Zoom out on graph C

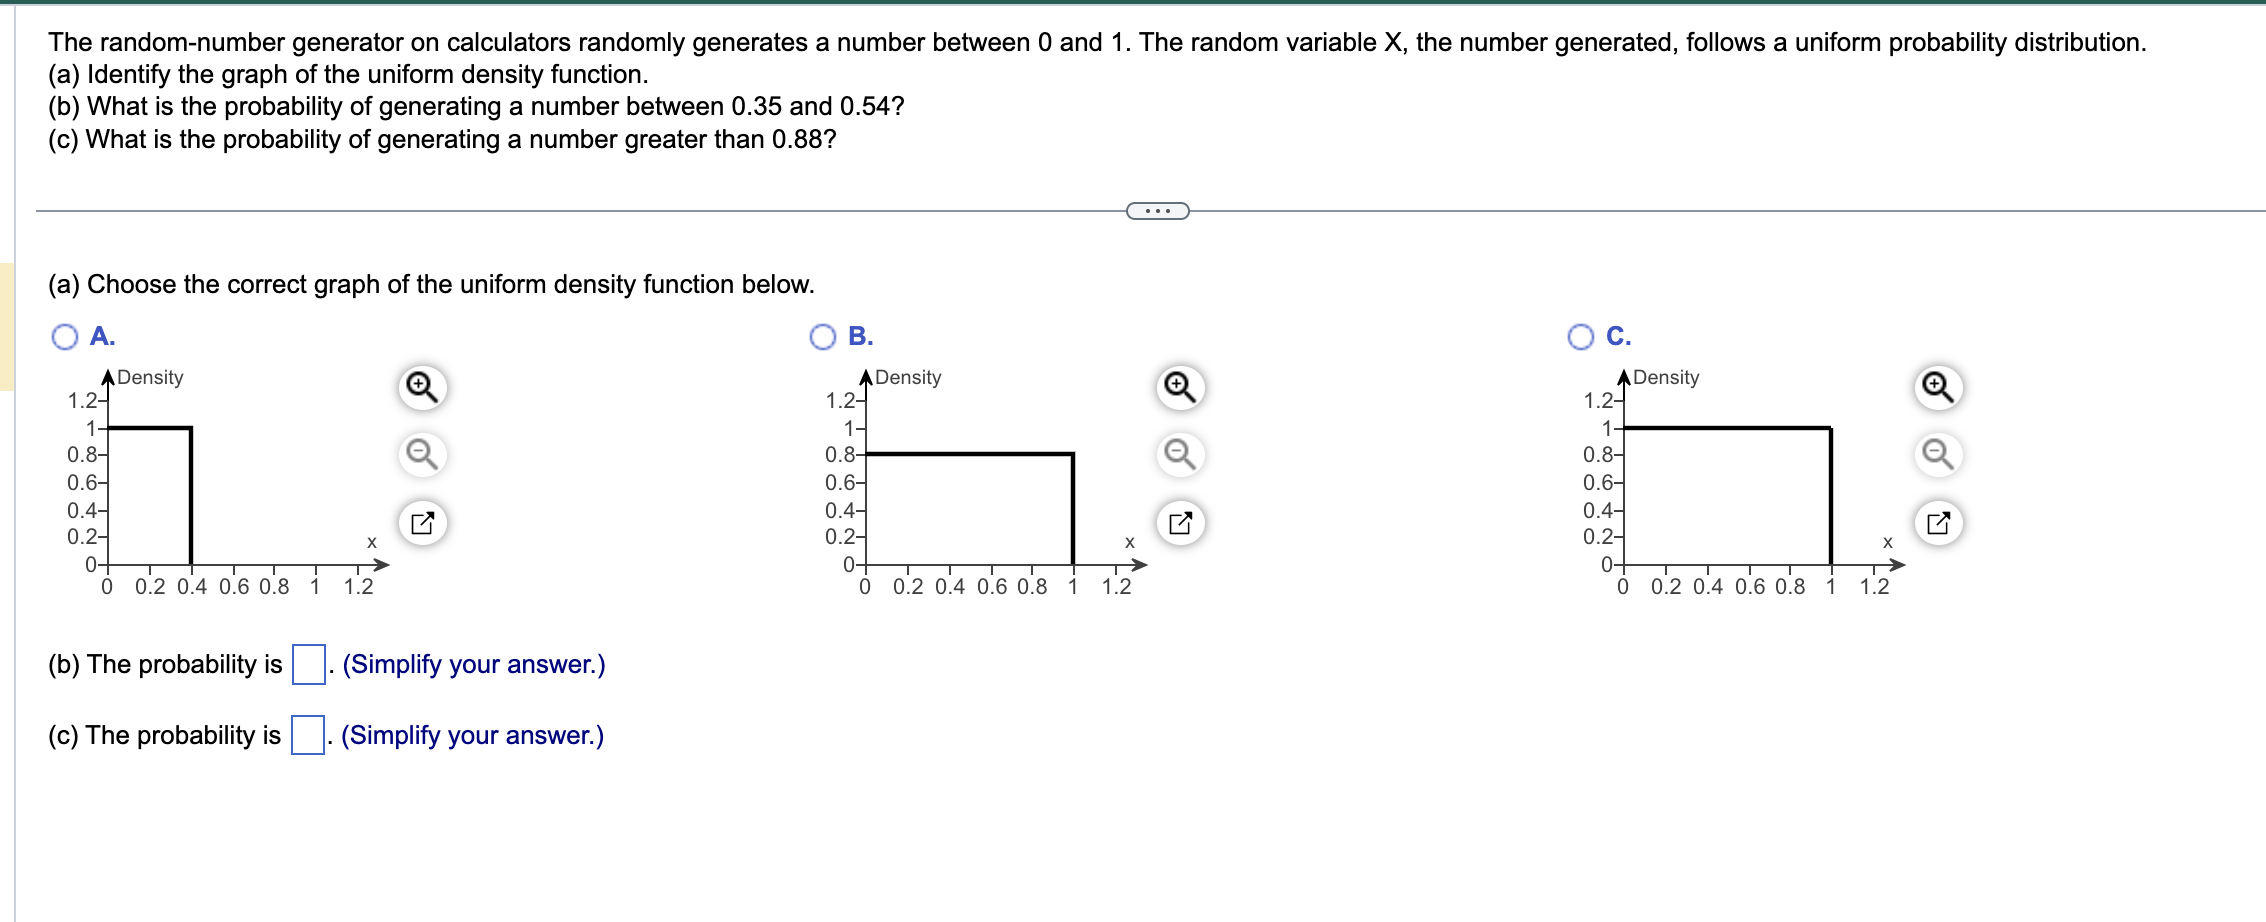[x=1938, y=454]
